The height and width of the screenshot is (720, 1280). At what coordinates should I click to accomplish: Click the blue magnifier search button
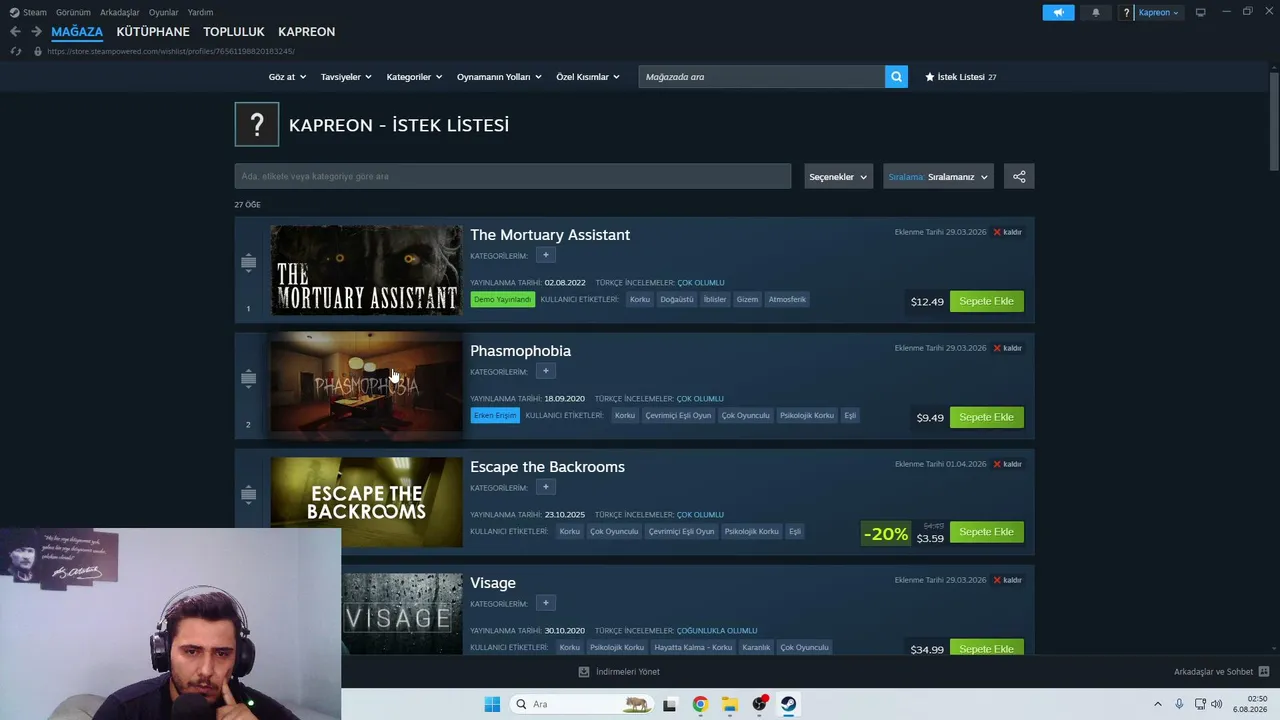click(x=896, y=77)
